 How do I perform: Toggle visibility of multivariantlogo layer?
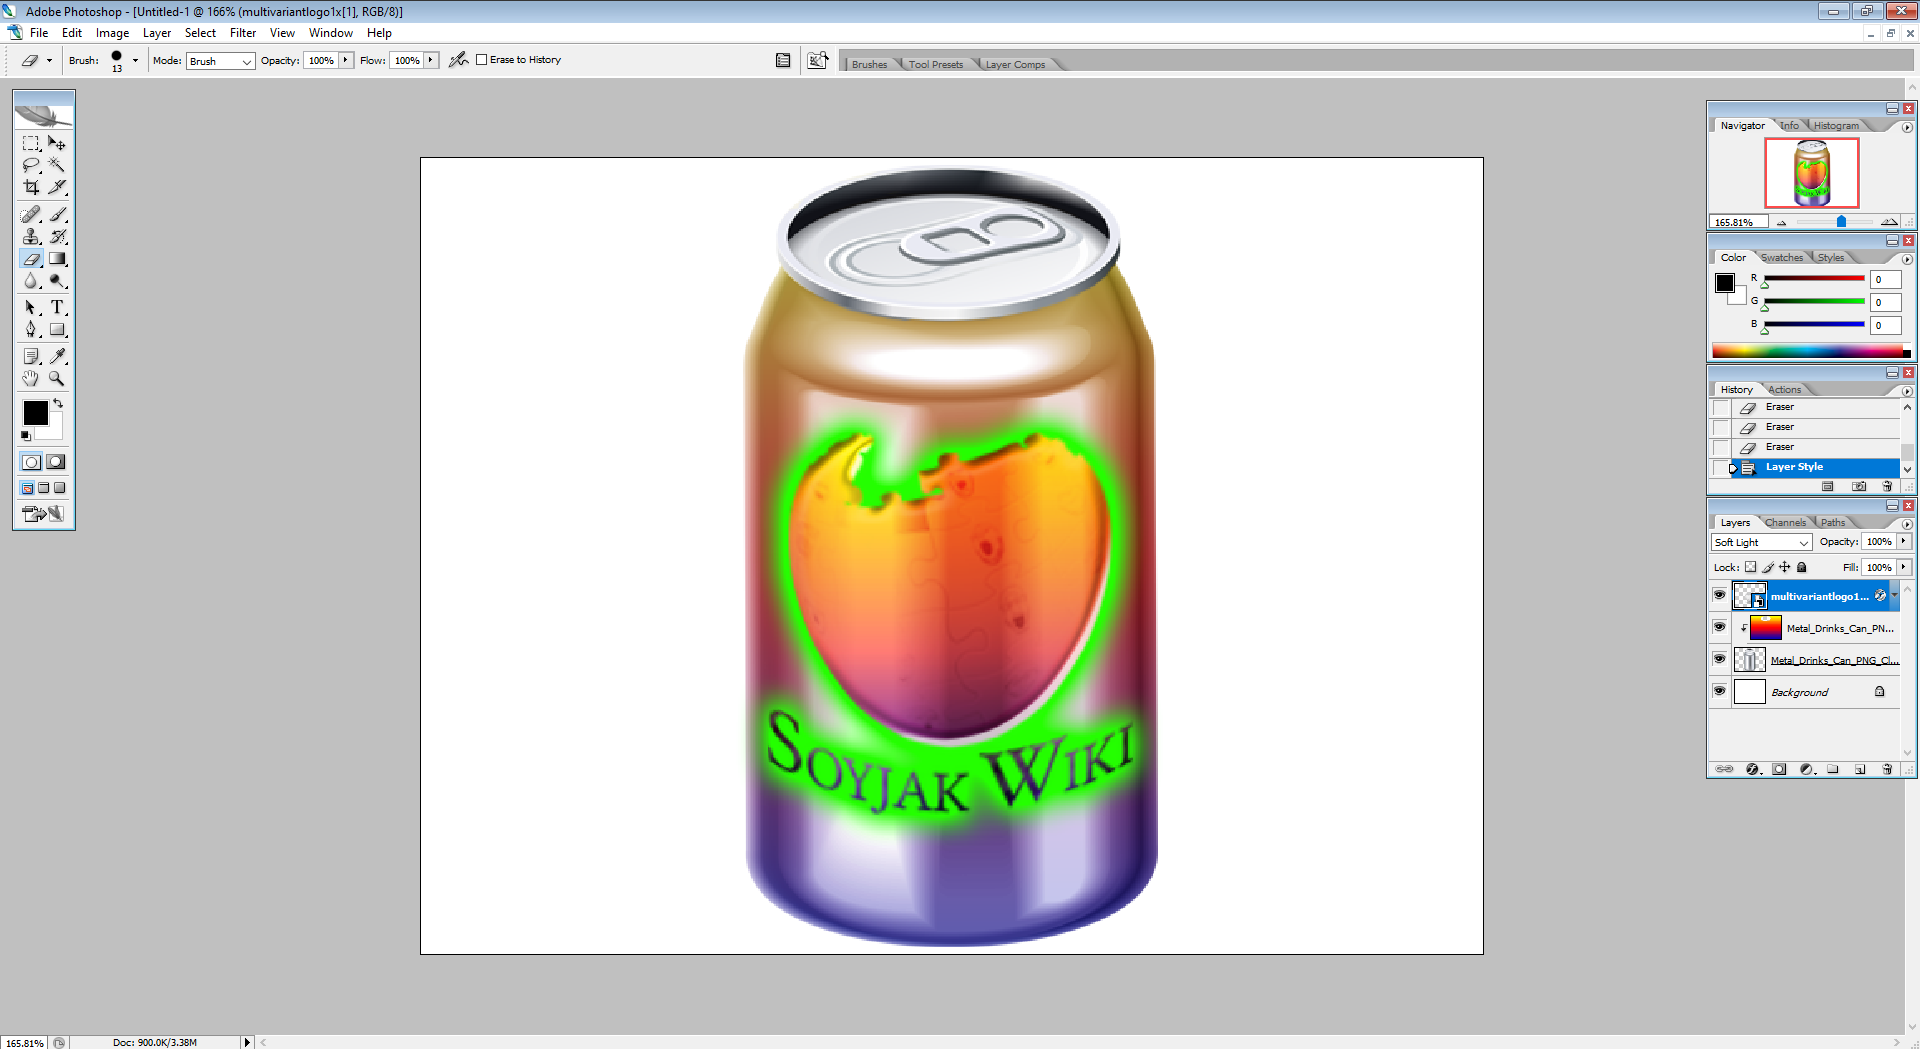click(1719, 595)
